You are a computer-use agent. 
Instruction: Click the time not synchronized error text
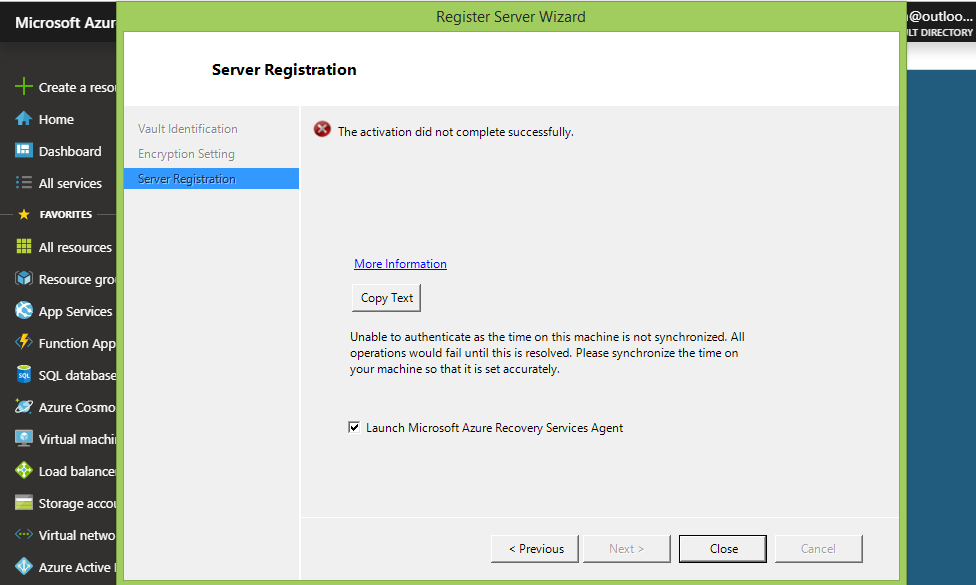tap(547, 353)
